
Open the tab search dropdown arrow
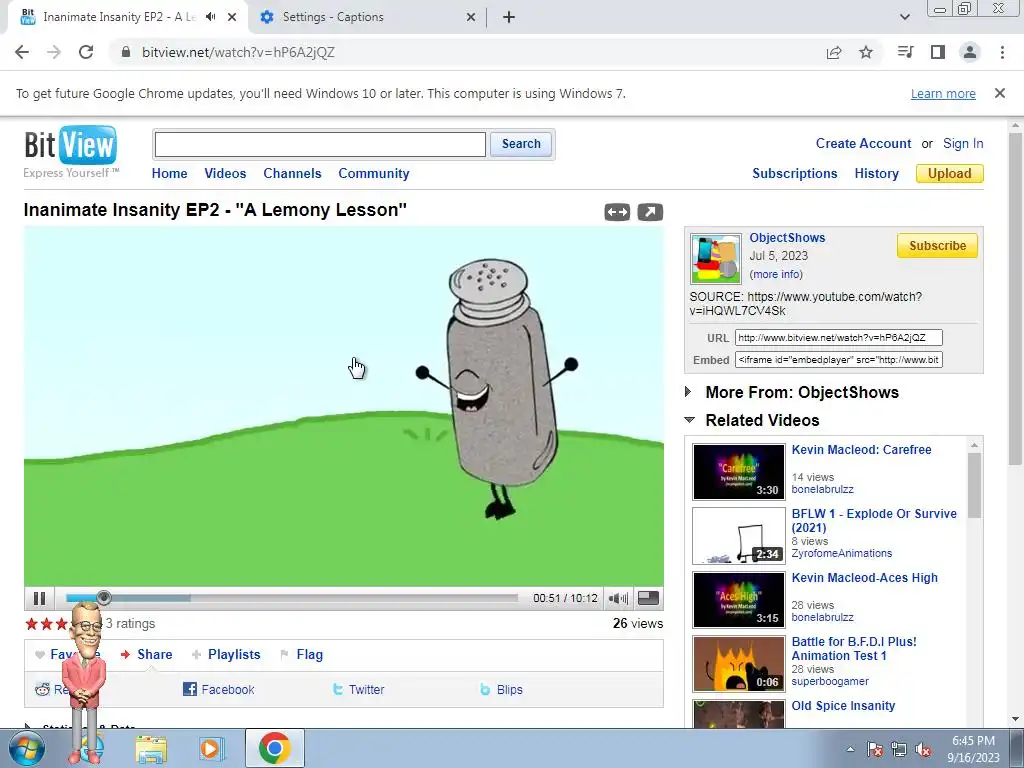point(904,17)
